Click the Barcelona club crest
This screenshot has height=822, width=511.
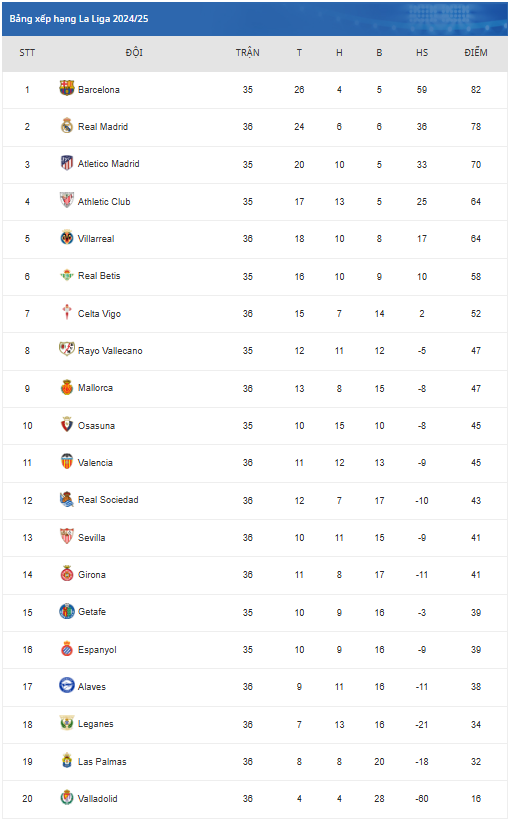coord(67,88)
